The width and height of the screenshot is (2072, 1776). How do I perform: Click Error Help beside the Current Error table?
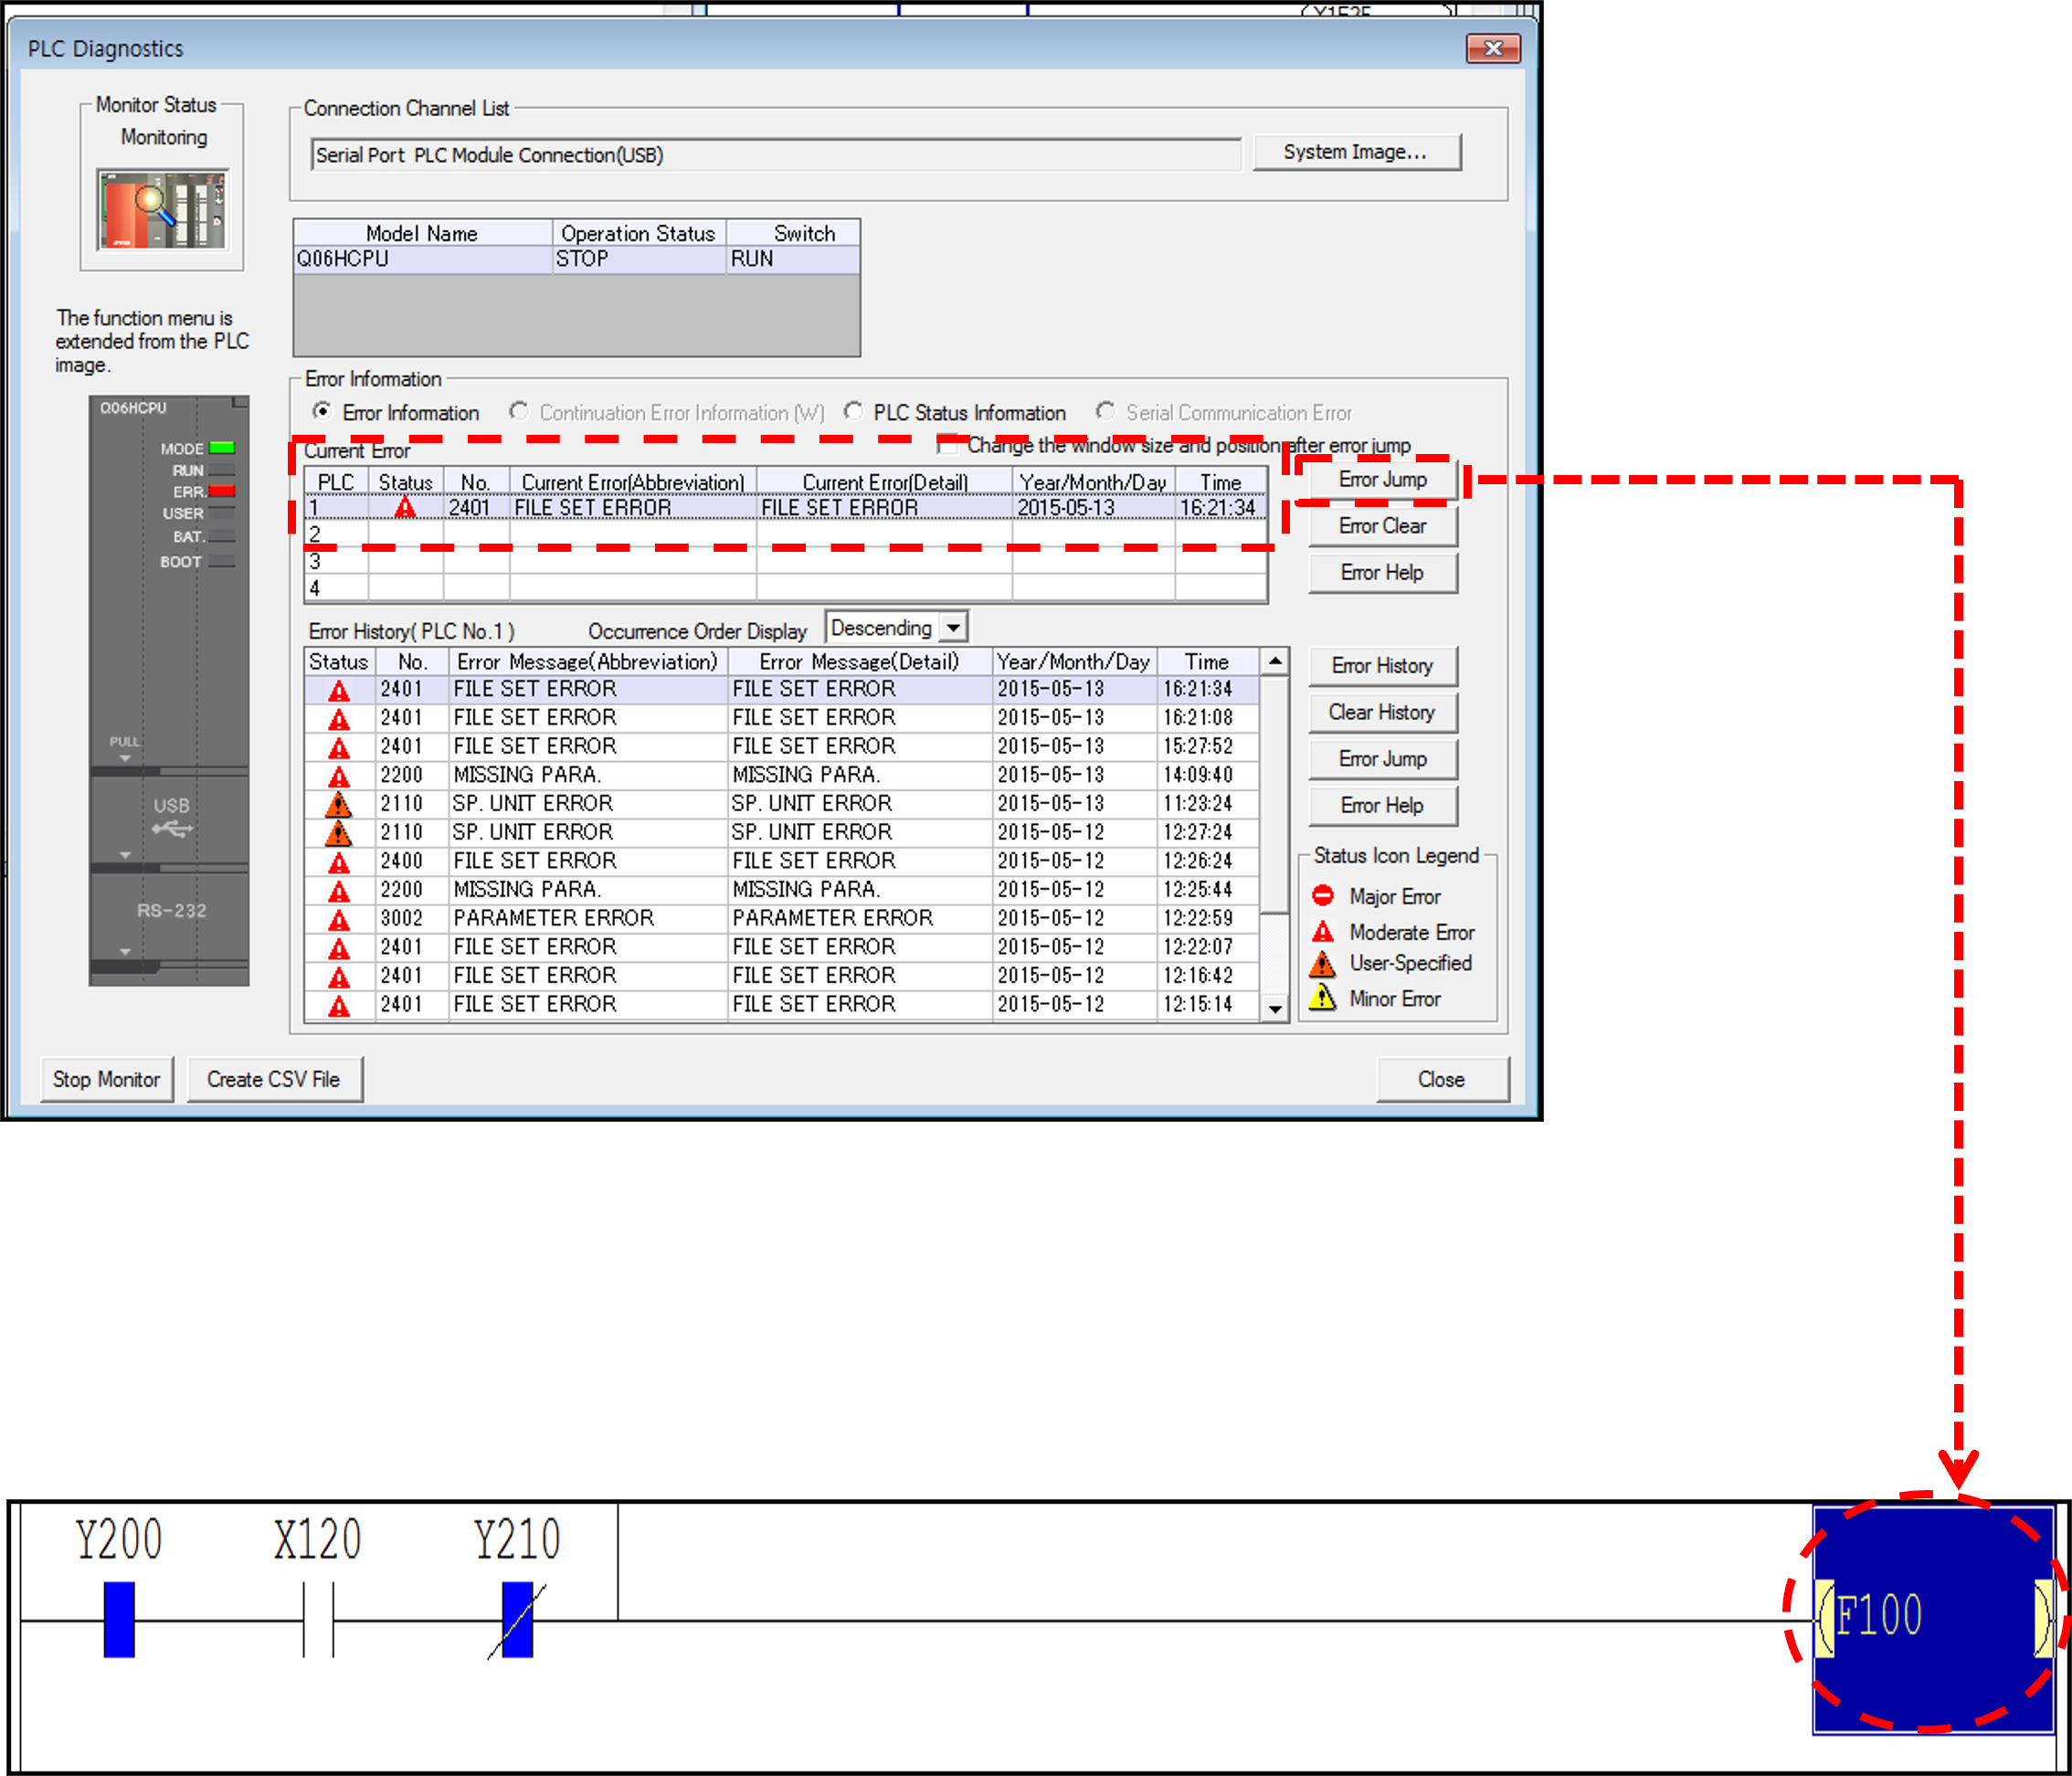[1383, 573]
